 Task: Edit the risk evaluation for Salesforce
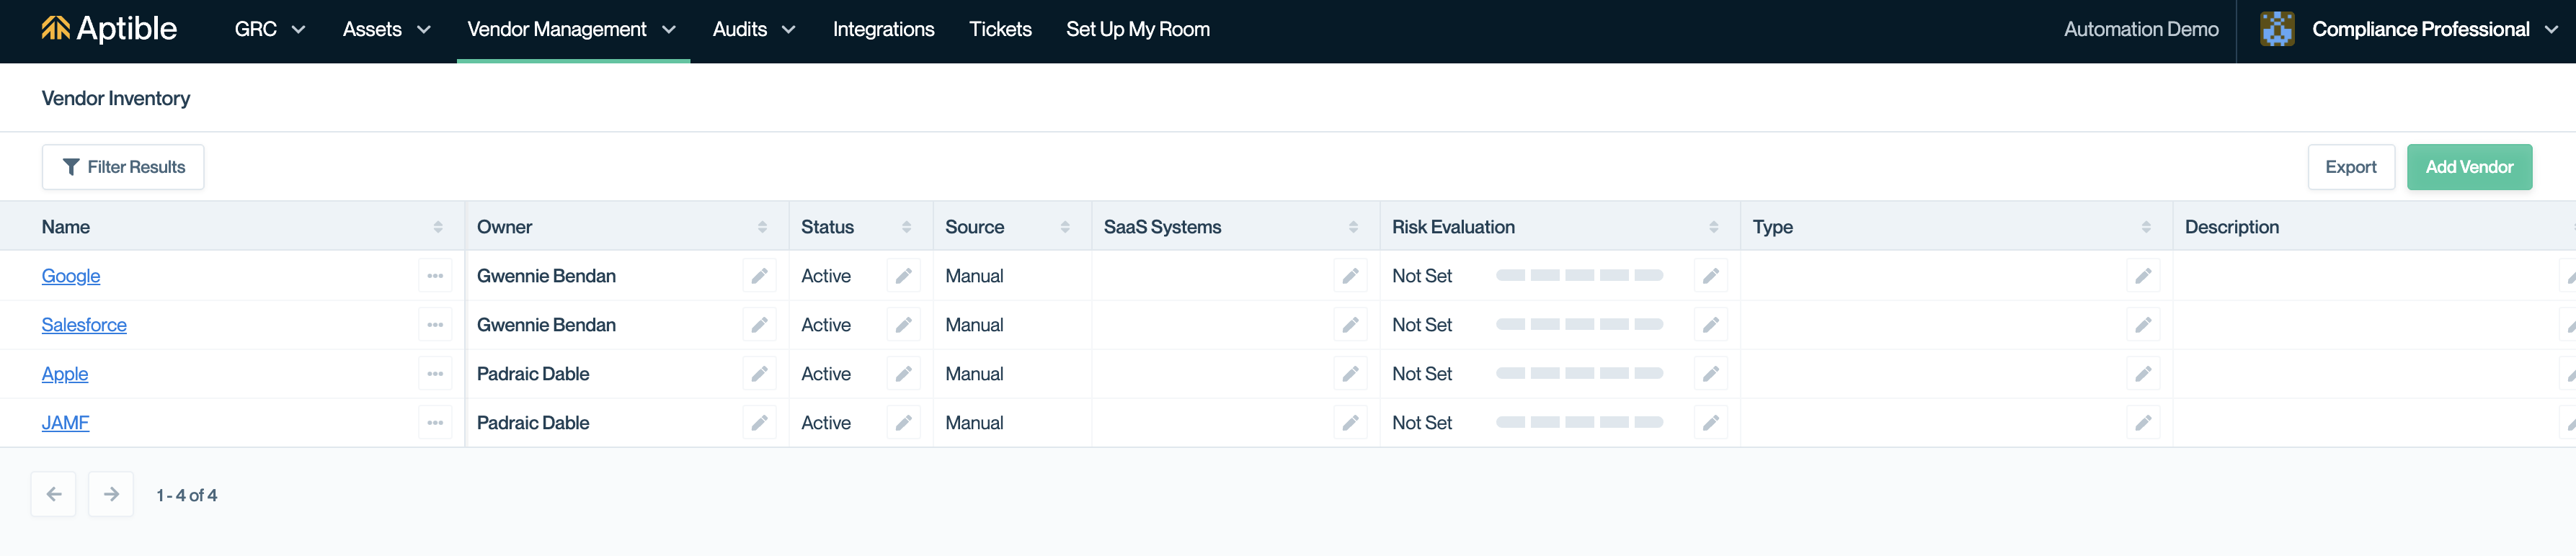[x=1711, y=325]
